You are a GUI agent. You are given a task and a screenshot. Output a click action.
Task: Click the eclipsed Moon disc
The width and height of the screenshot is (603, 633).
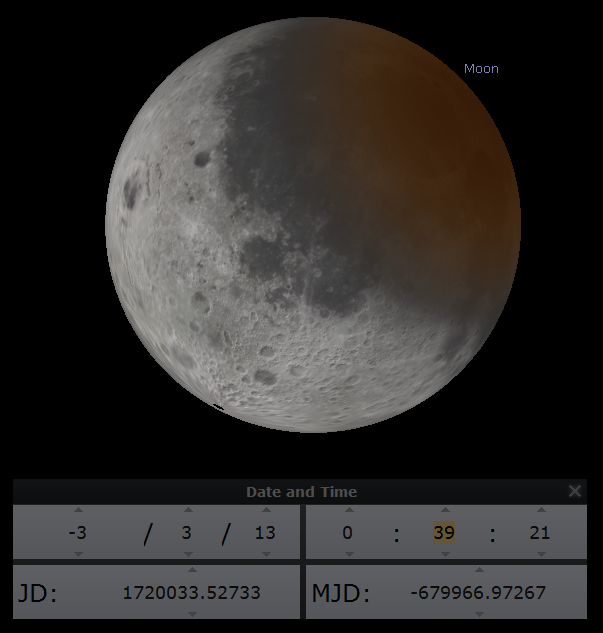tap(313, 225)
